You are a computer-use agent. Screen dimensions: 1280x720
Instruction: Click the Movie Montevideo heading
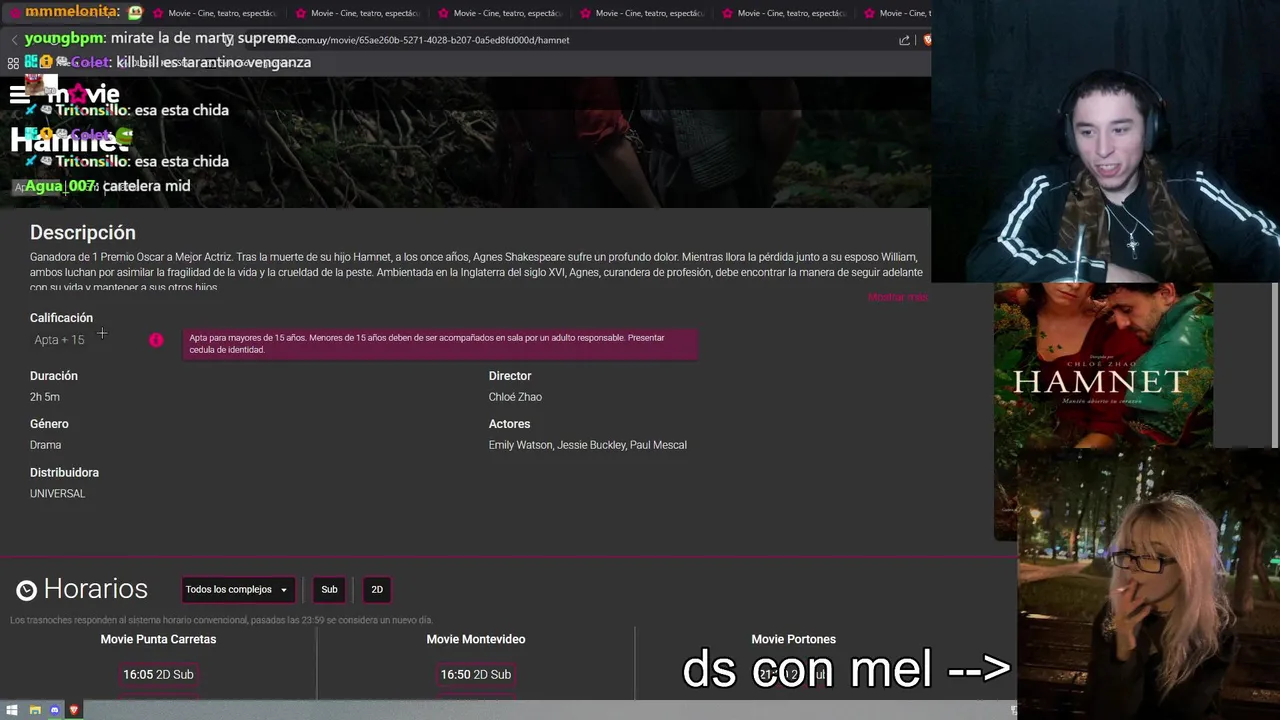coord(476,639)
